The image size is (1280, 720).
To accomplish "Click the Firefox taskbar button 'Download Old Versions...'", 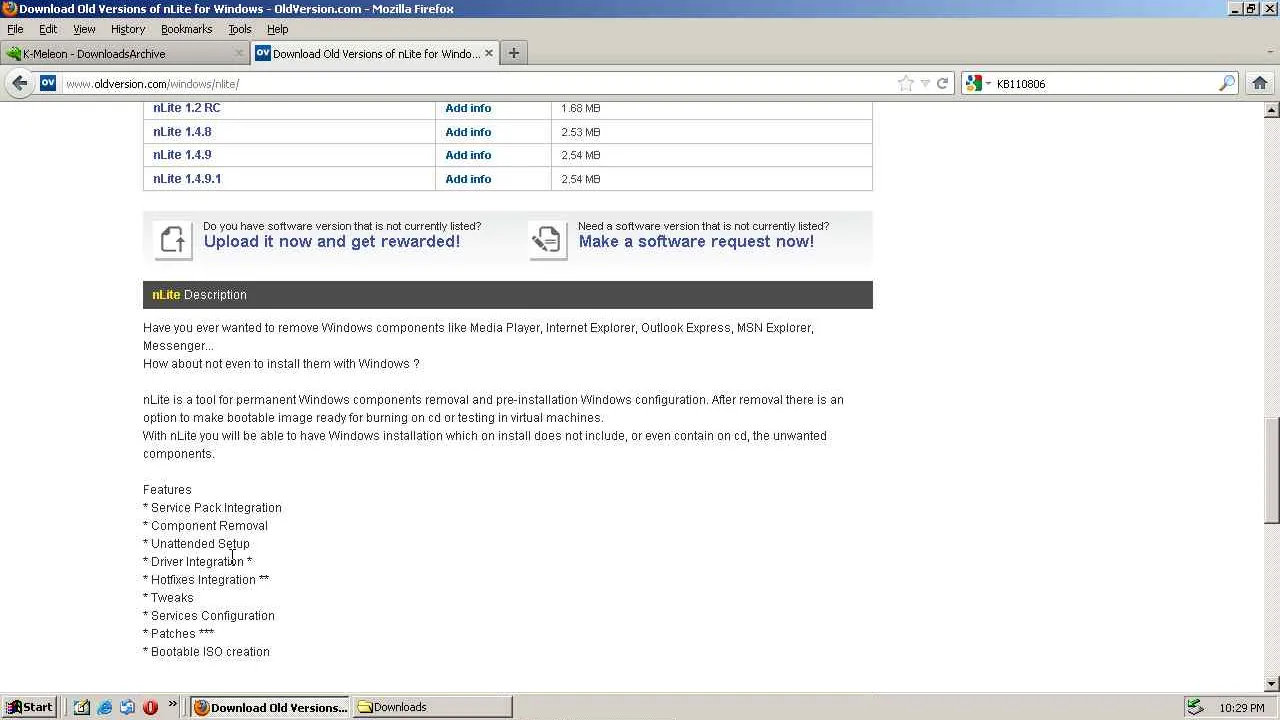I will pos(269,707).
